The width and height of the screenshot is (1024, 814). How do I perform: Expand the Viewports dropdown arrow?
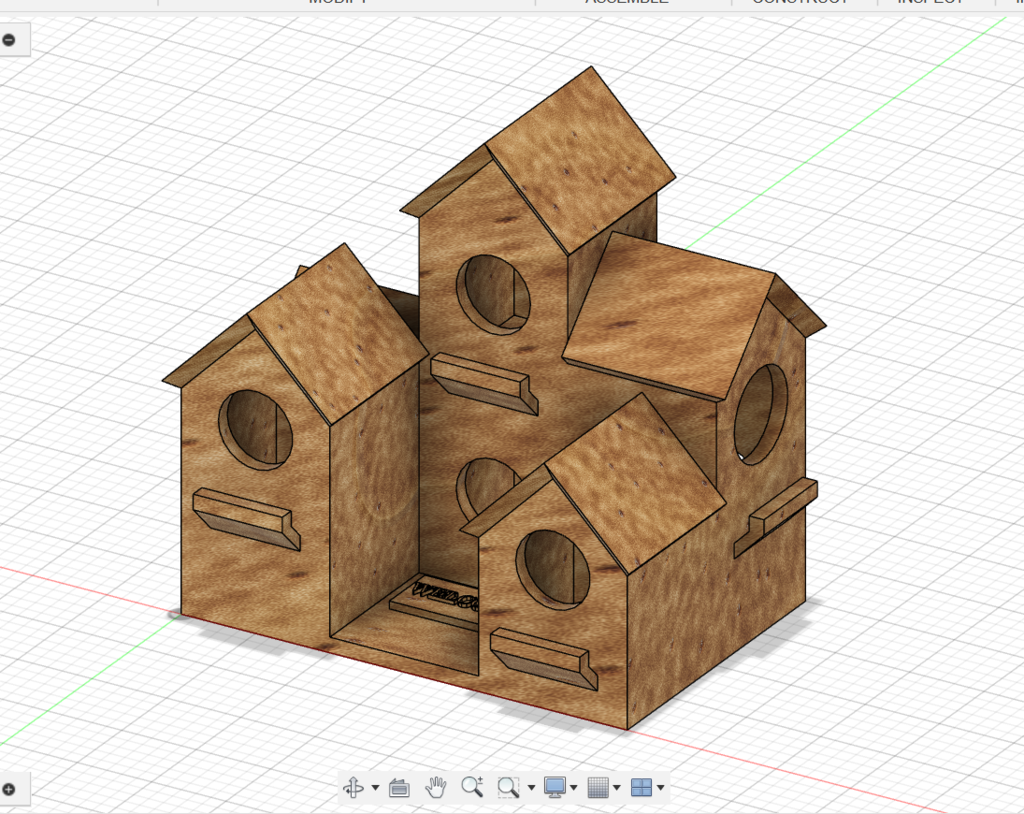[x=661, y=788]
